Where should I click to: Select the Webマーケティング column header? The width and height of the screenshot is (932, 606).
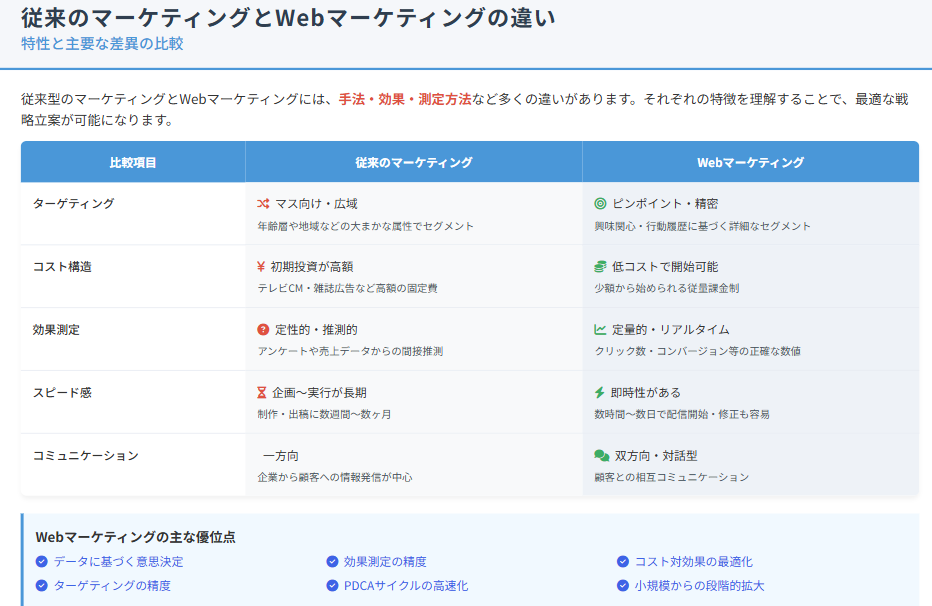coord(750,162)
